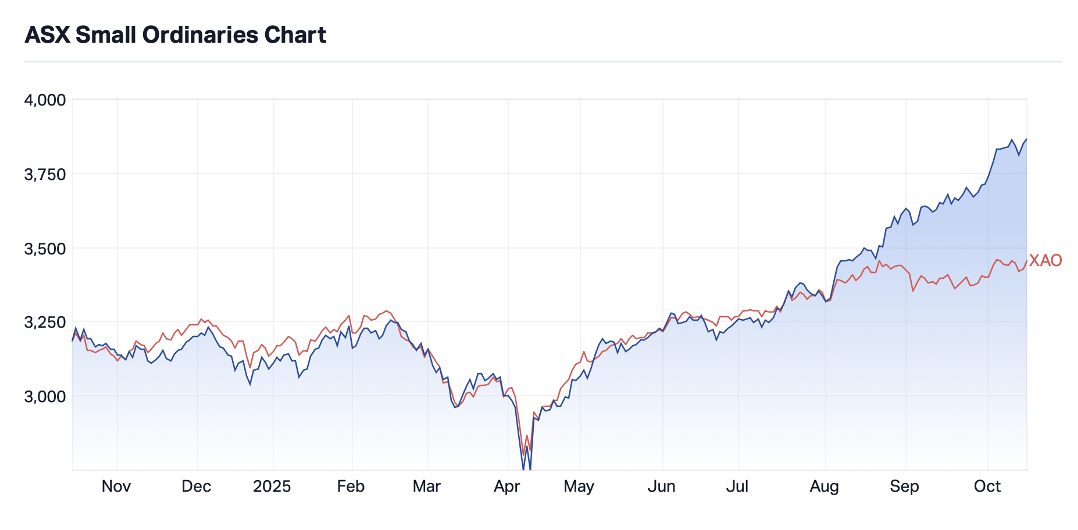Click the Jul x-axis label
This screenshot has height=530, width=1078.
click(737, 487)
